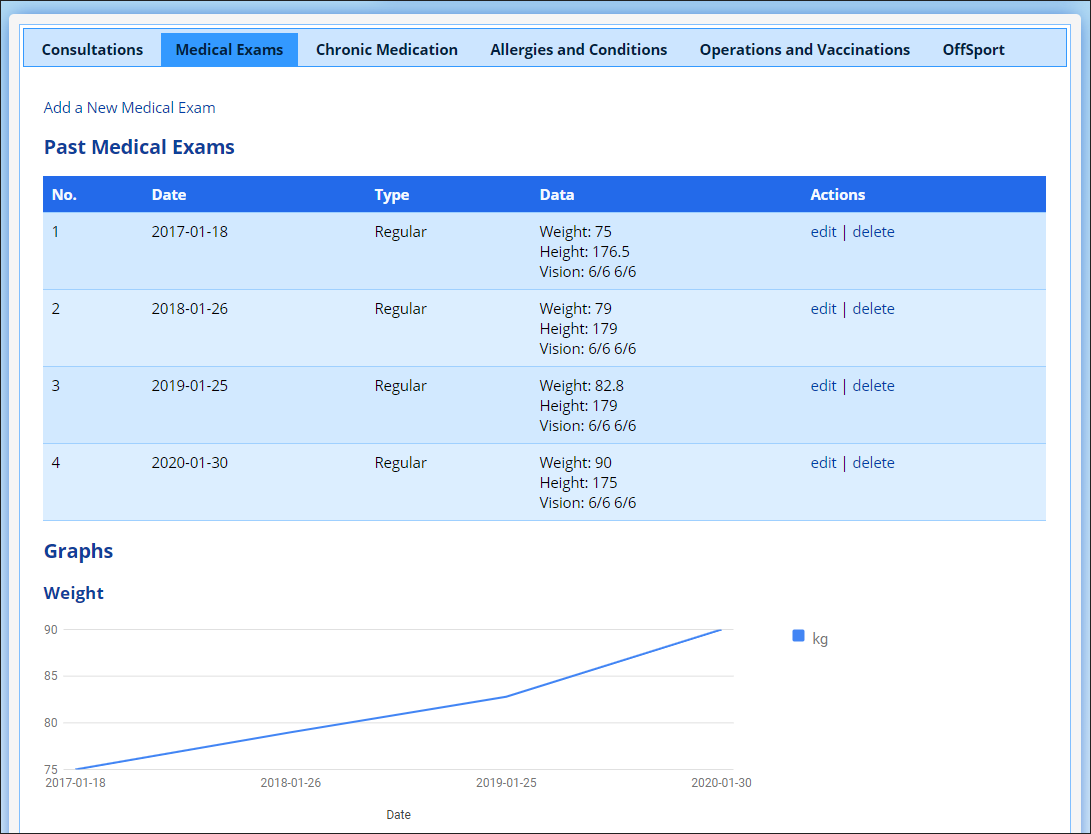
Task: Edit the 2017-01-18 medical exam
Action: [823, 232]
